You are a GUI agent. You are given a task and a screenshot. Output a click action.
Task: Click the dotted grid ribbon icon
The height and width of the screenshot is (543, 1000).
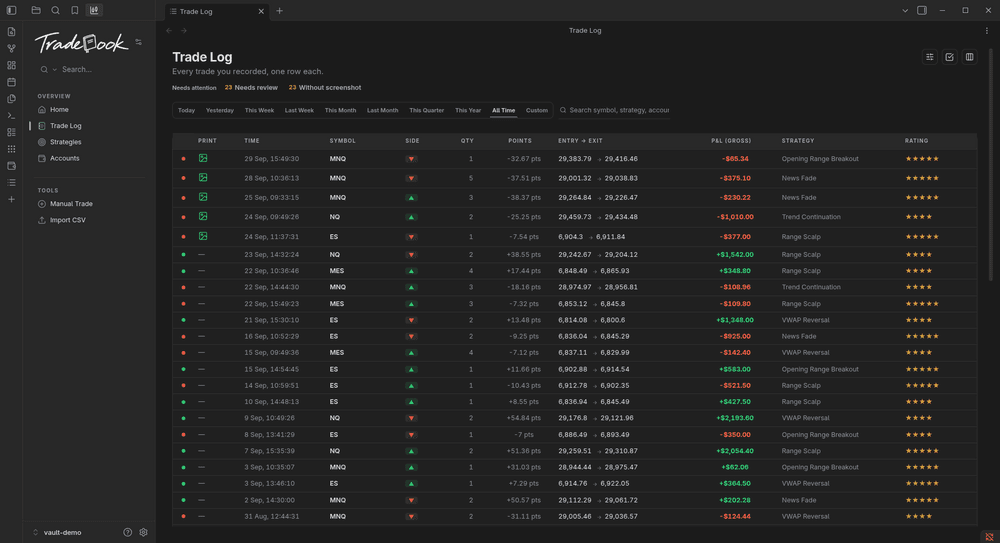11,149
